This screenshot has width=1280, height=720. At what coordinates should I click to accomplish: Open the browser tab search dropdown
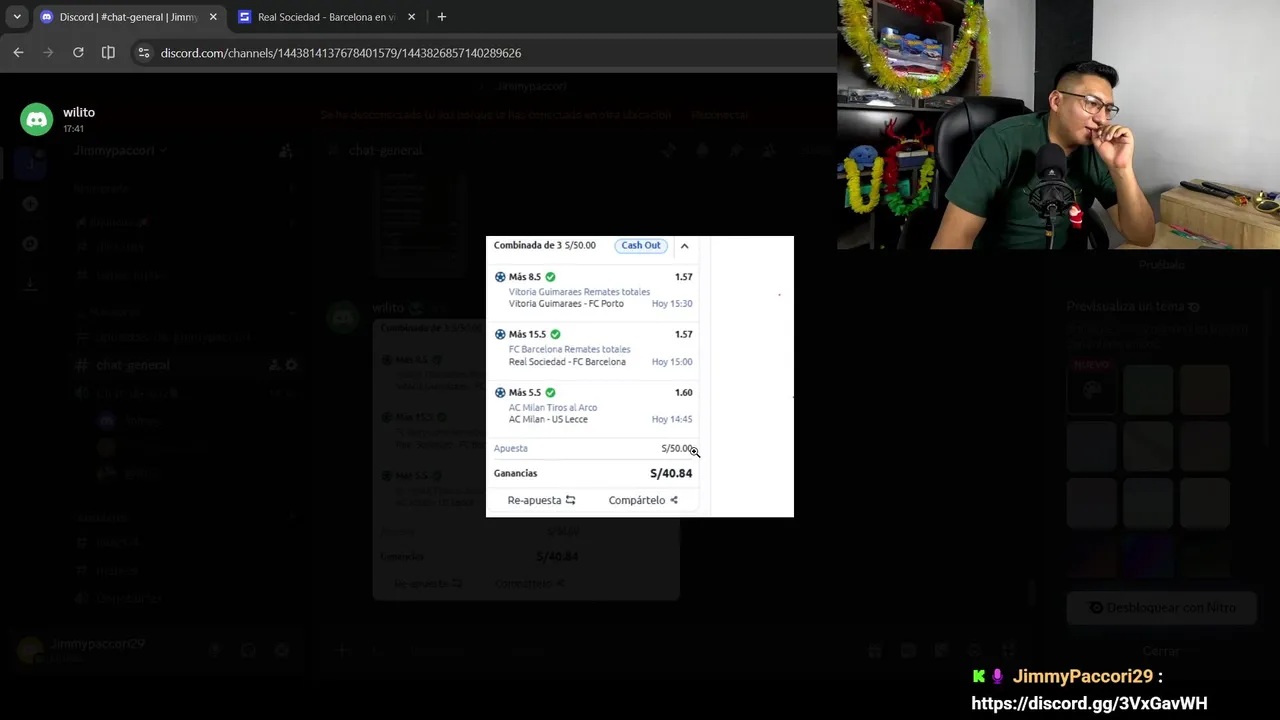click(x=17, y=17)
